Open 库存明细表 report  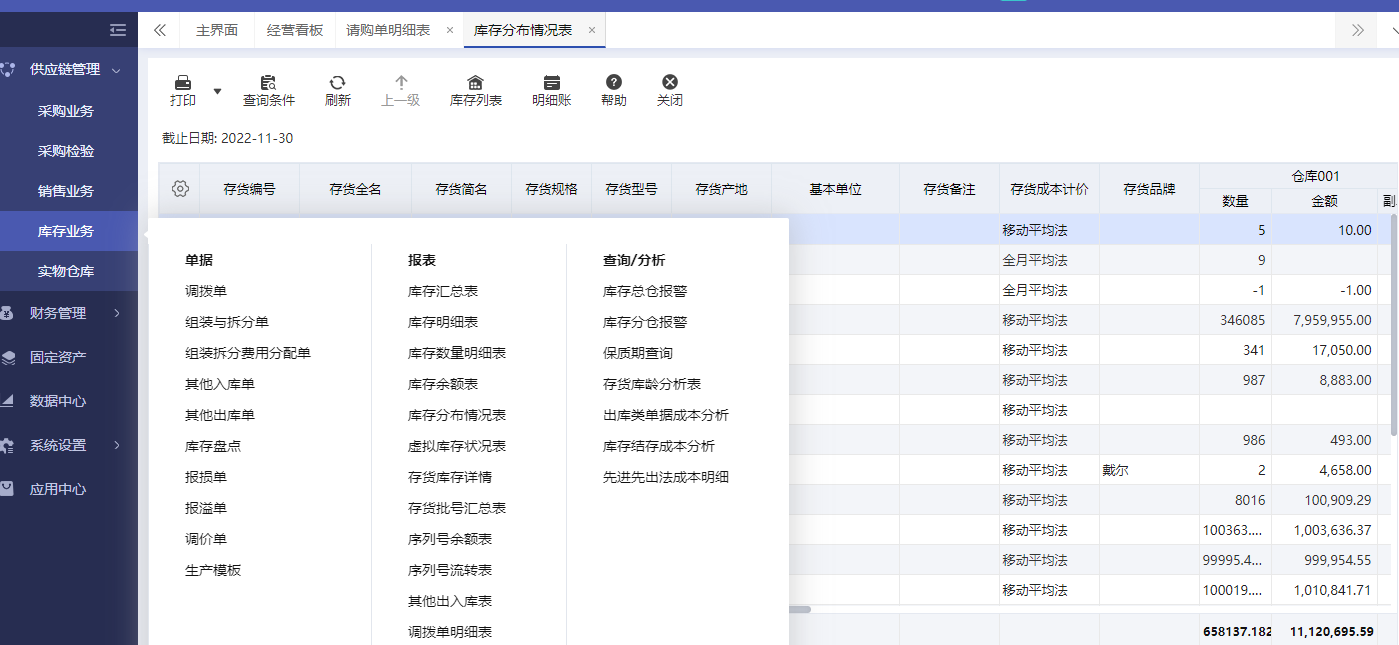pyautogui.click(x=443, y=322)
